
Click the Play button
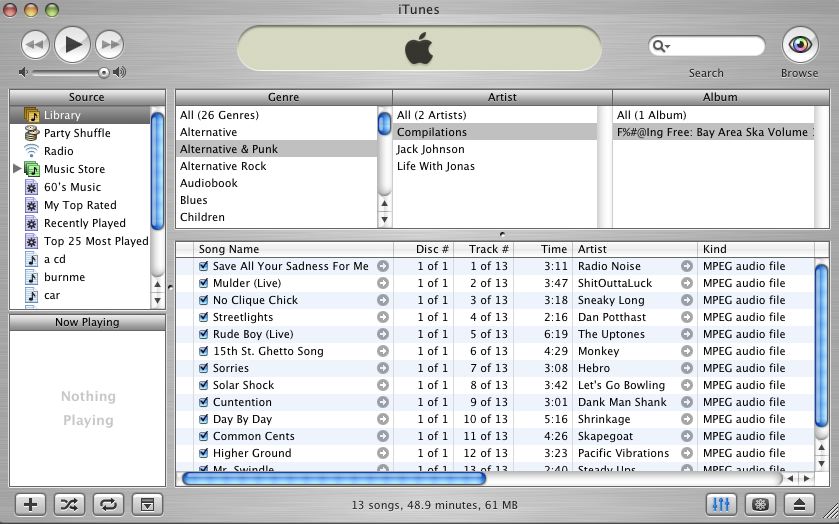pyautogui.click(x=72, y=44)
